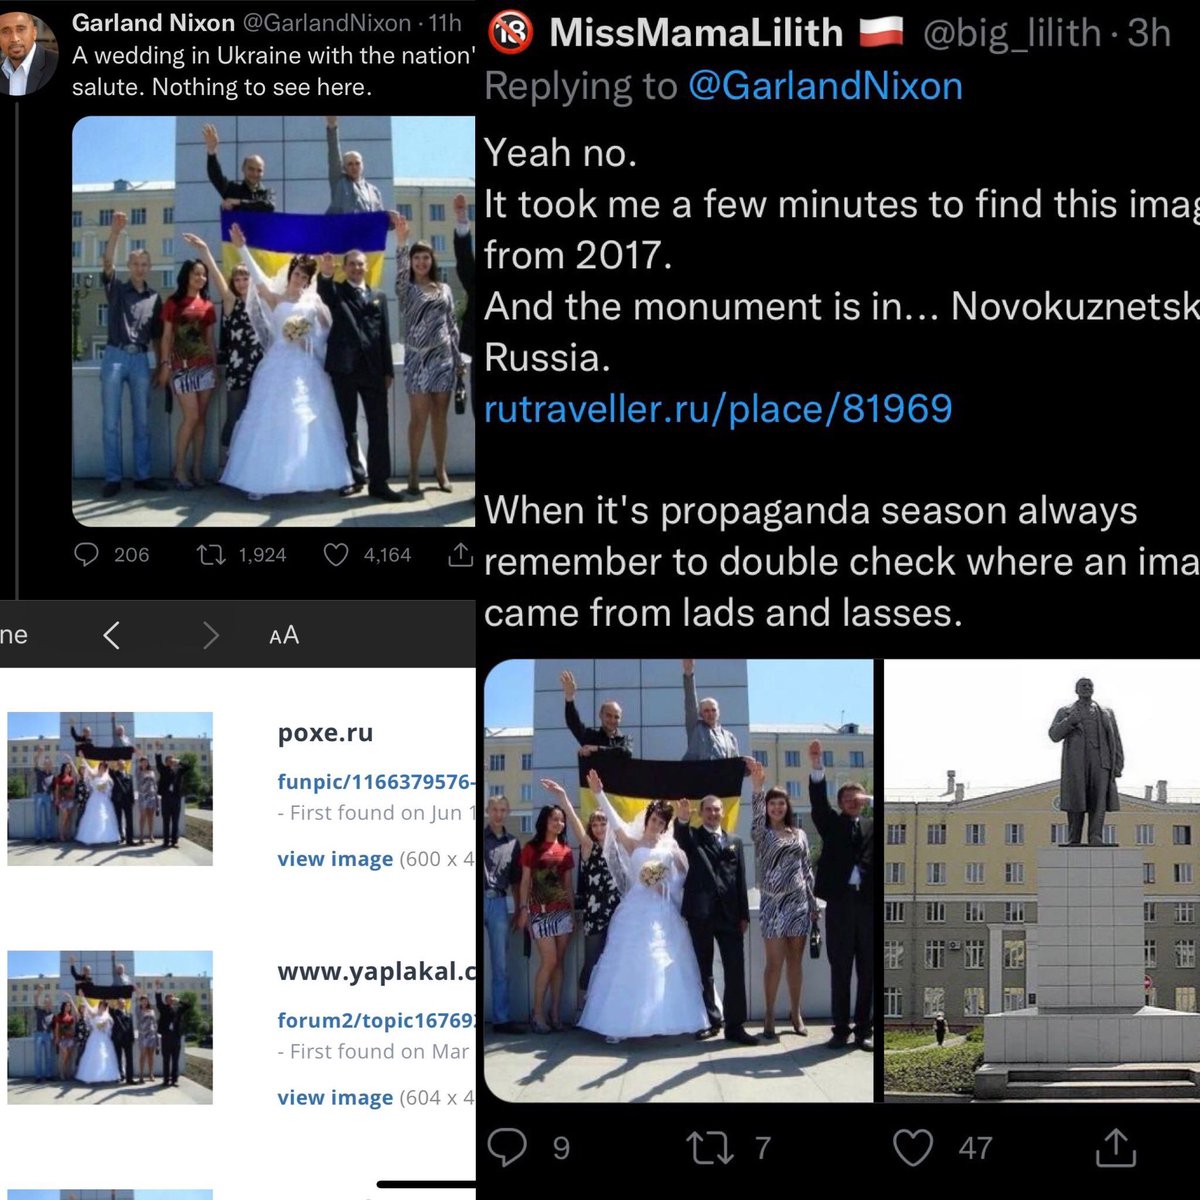Retweet MissMamaLilith's reply showing 7
The image size is (1200, 1200).
pos(710,1147)
